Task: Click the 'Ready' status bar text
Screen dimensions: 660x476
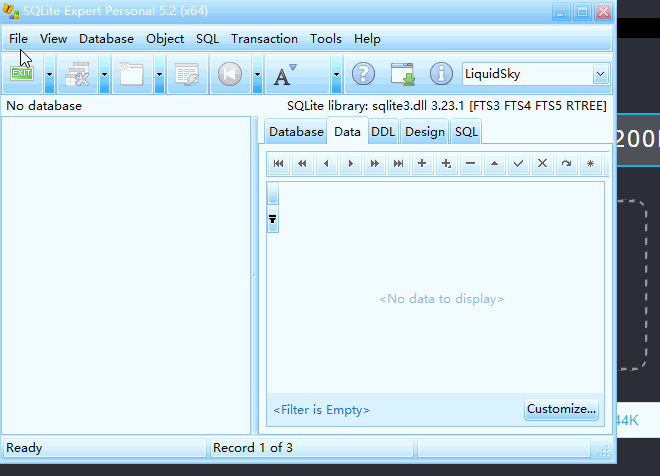Action: click(x=24, y=448)
